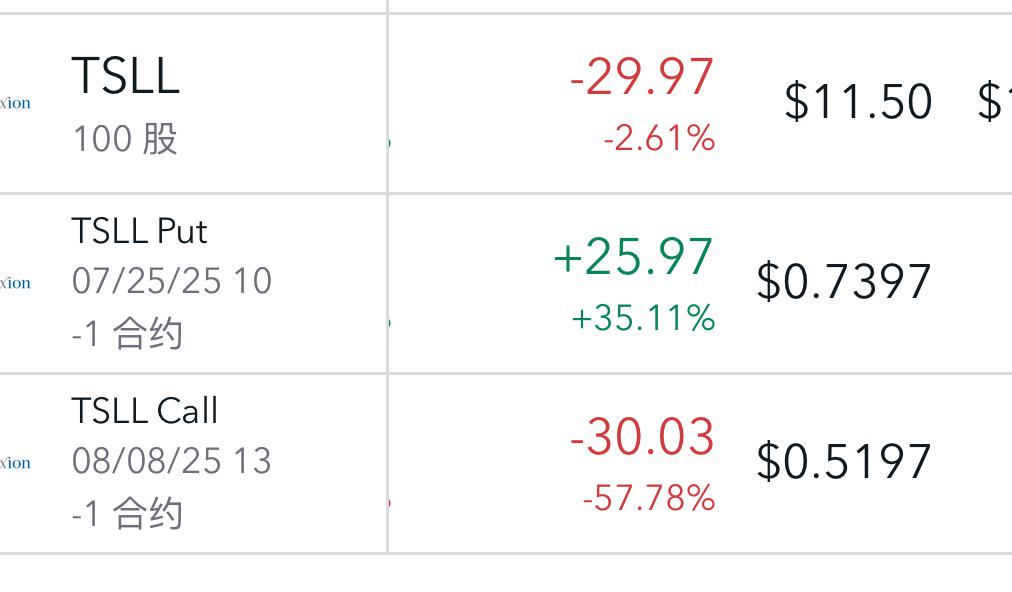The height and width of the screenshot is (592, 1012).
Task: Click the Direxion logo in TSLL Call row
Action: [x=15, y=464]
